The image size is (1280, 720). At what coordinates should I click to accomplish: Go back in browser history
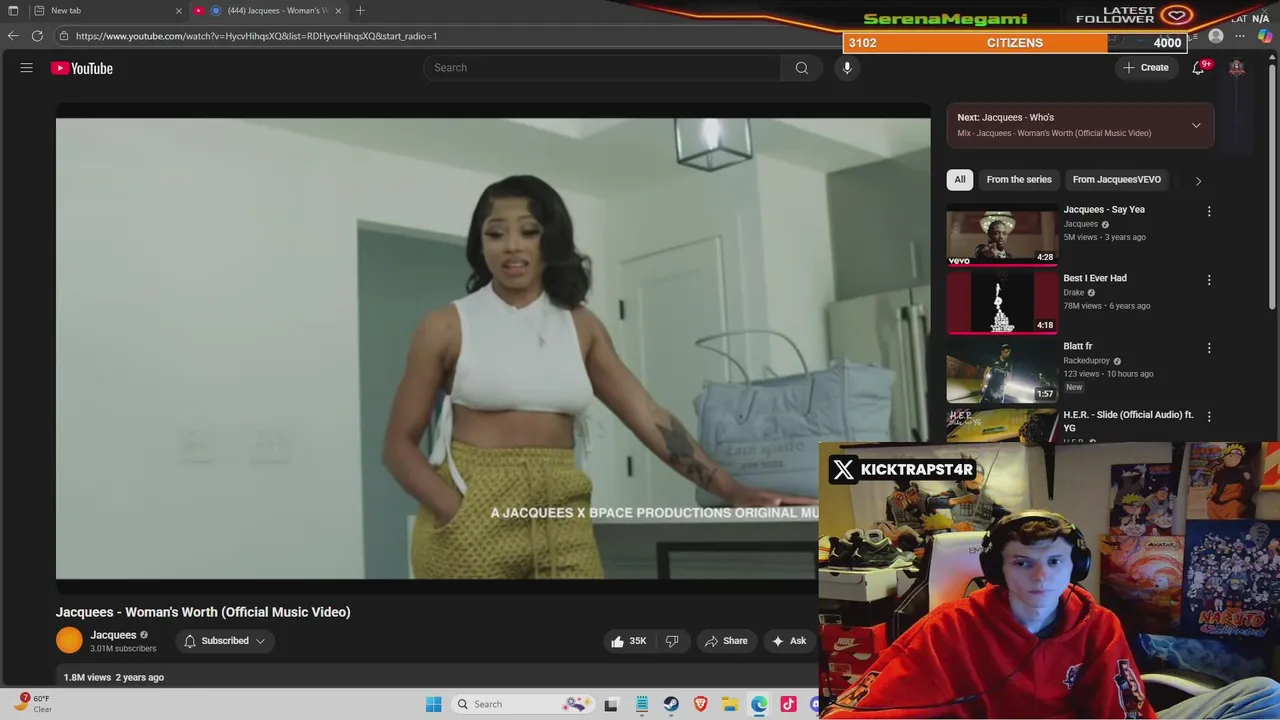coord(12,36)
